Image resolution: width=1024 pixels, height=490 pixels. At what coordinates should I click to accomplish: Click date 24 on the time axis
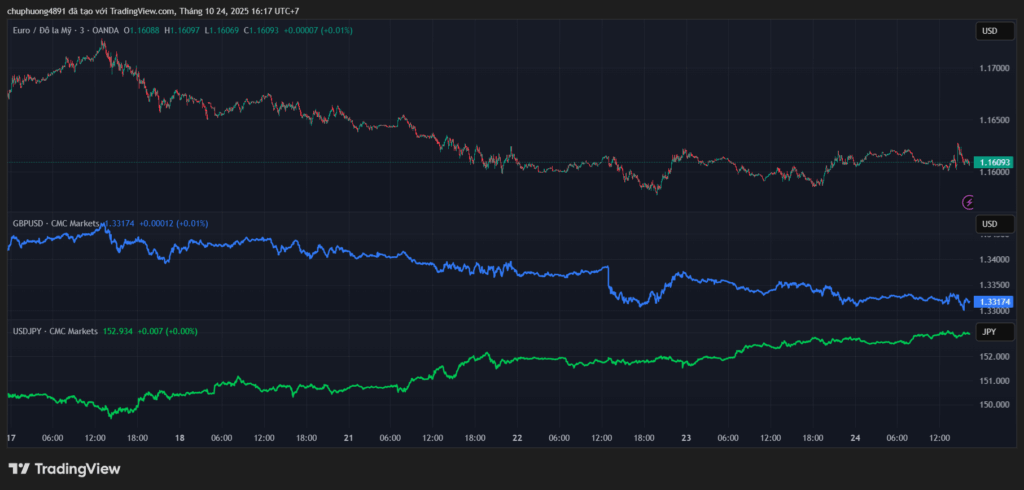point(856,438)
